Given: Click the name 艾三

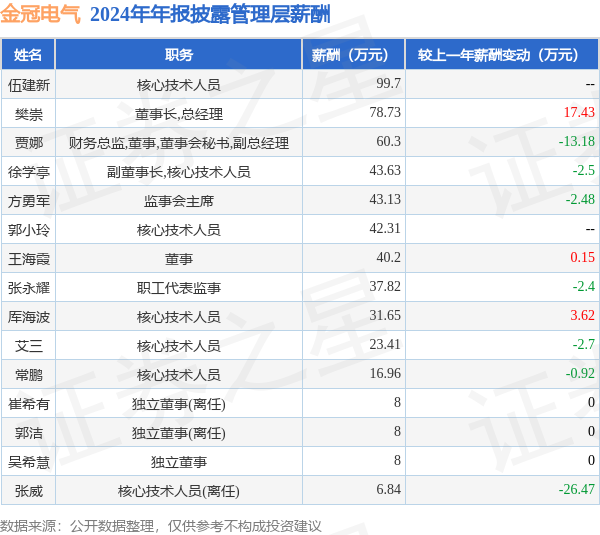Looking at the screenshot, I should pyautogui.click(x=29, y=346).
